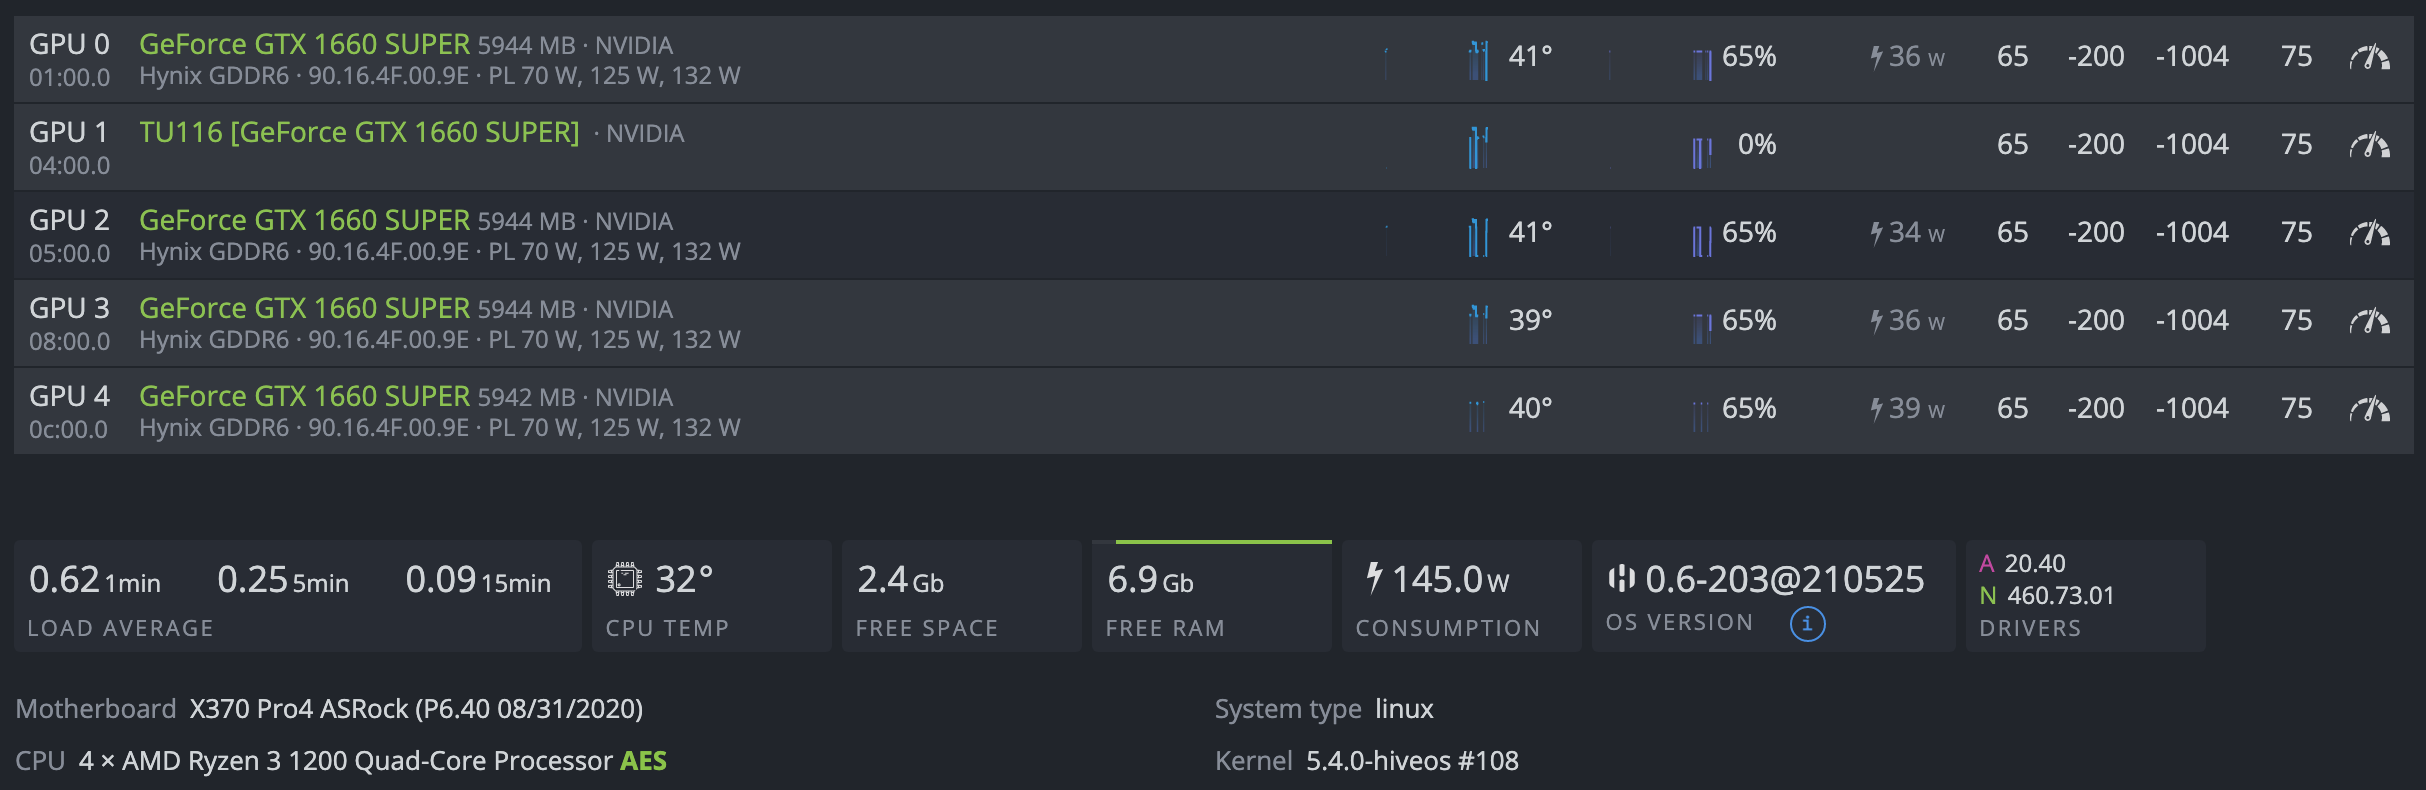This screenshot has width=2426, height=790.
Task: Click the GPU 1 overclock gauge icon
Action: pyautogui.click(x=2369, y=146)
